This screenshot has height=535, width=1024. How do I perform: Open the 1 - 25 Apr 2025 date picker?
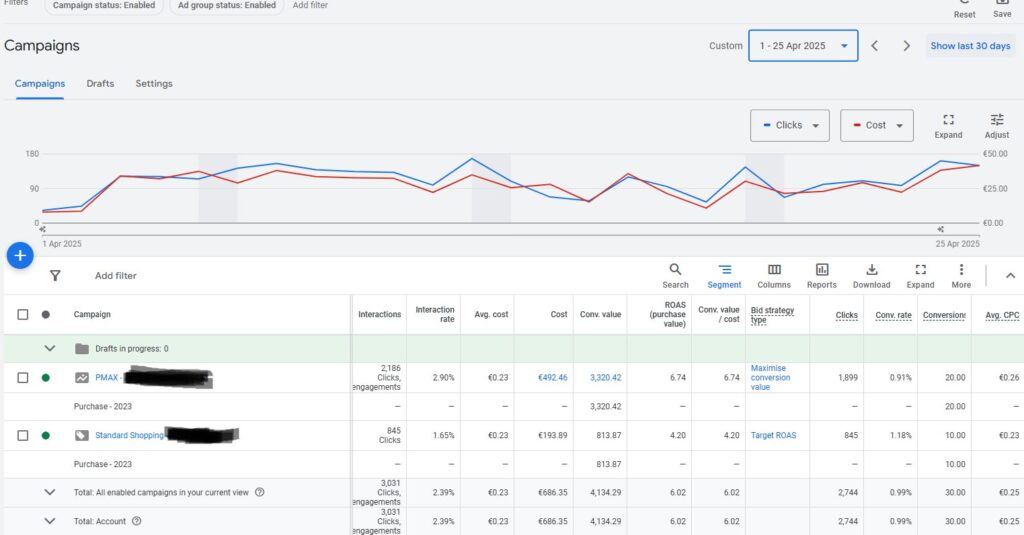[803, 46]
